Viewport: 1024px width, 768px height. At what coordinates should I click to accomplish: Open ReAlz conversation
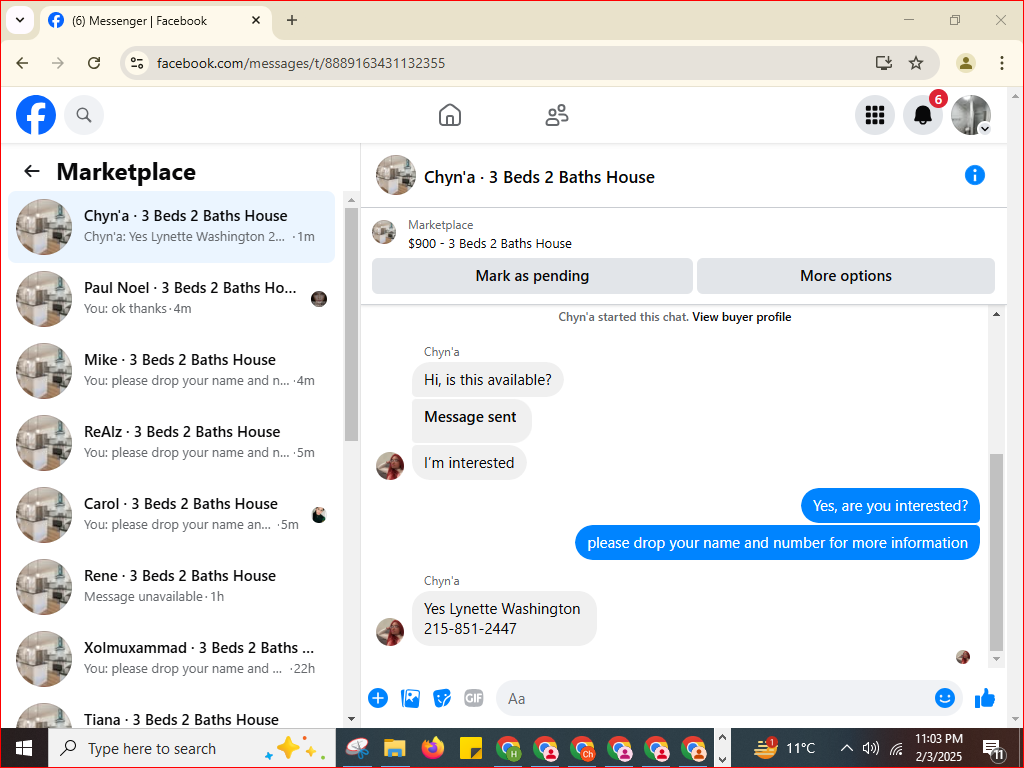[172, 442]
